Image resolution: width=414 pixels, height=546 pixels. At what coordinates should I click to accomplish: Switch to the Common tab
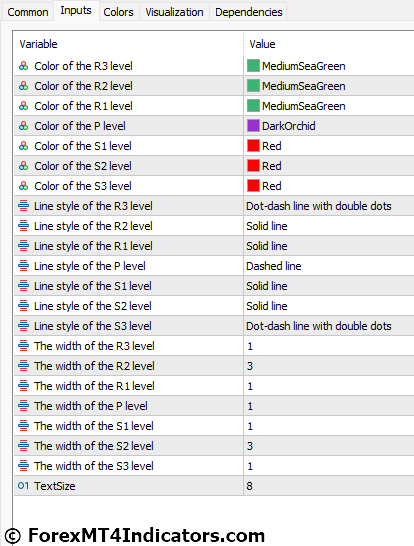click(28, 12)
